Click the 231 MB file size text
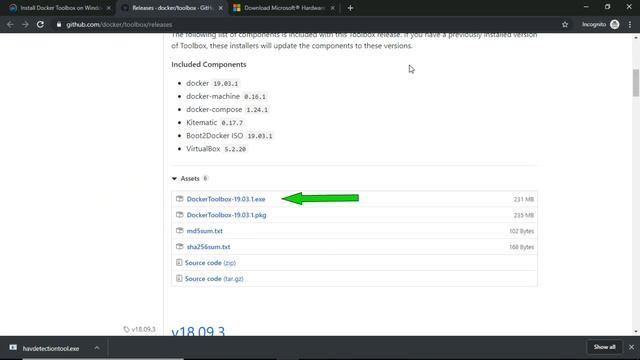Viewport: 640px width, 360px height. (x=524, y=199)
